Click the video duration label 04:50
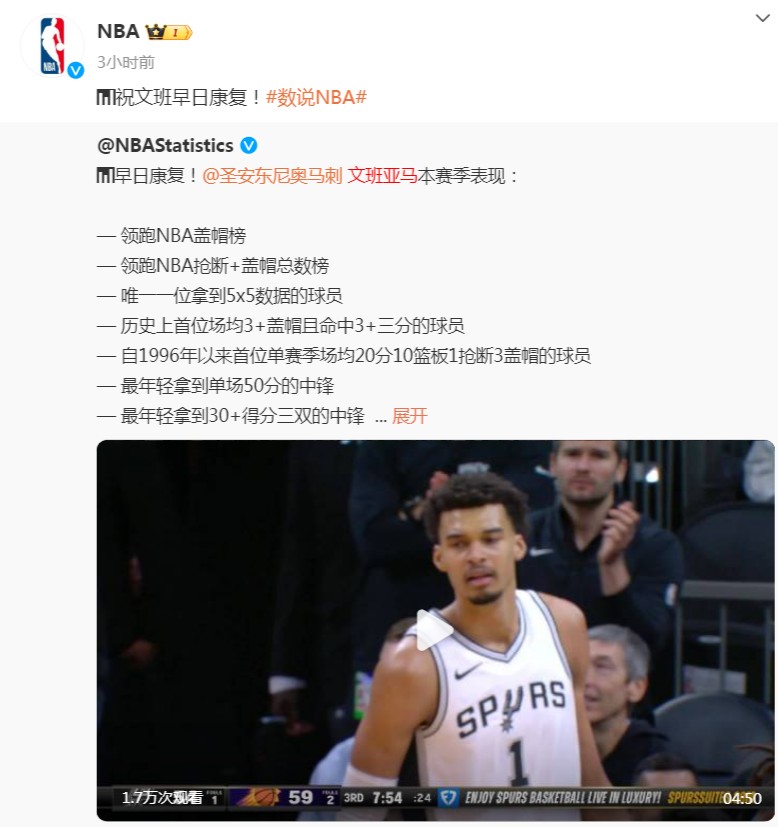The height and width of the screenshot is (827, 778). coord(742,799)
